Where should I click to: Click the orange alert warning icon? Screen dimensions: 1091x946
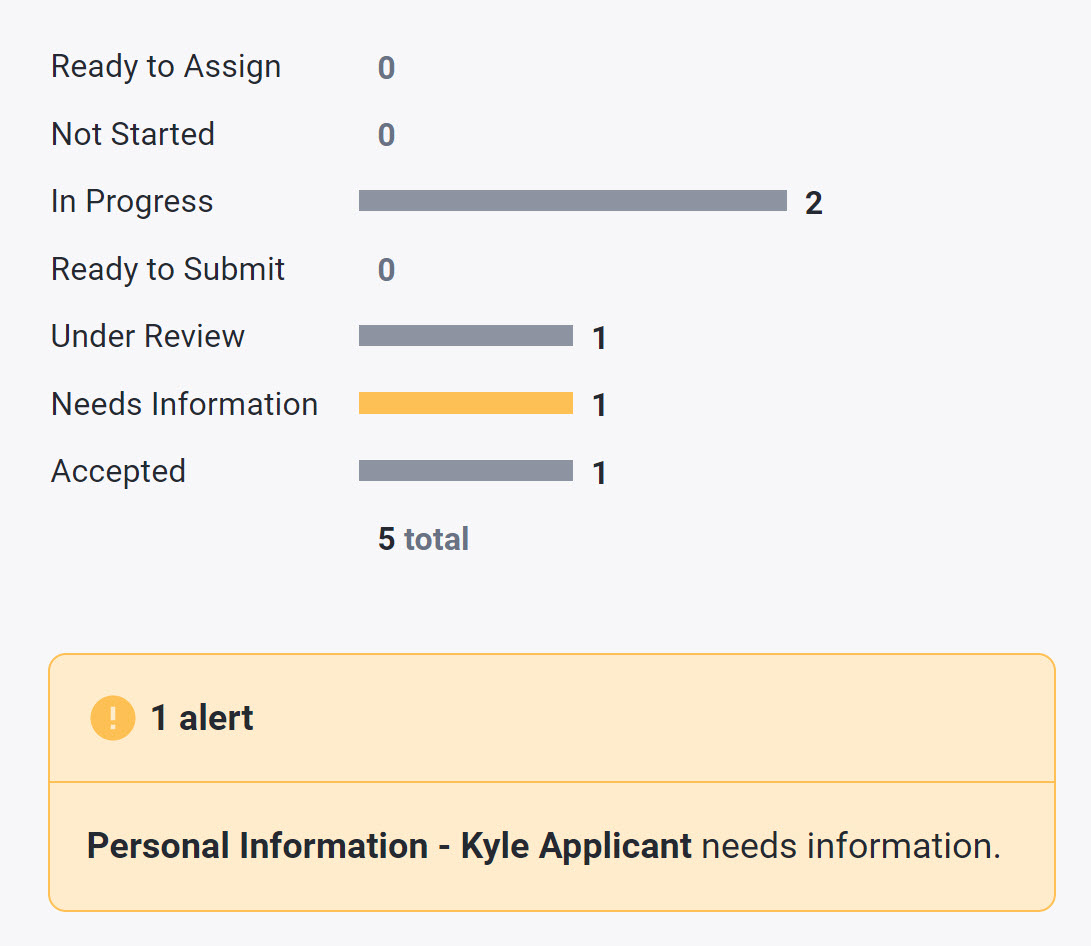(113, 718)
